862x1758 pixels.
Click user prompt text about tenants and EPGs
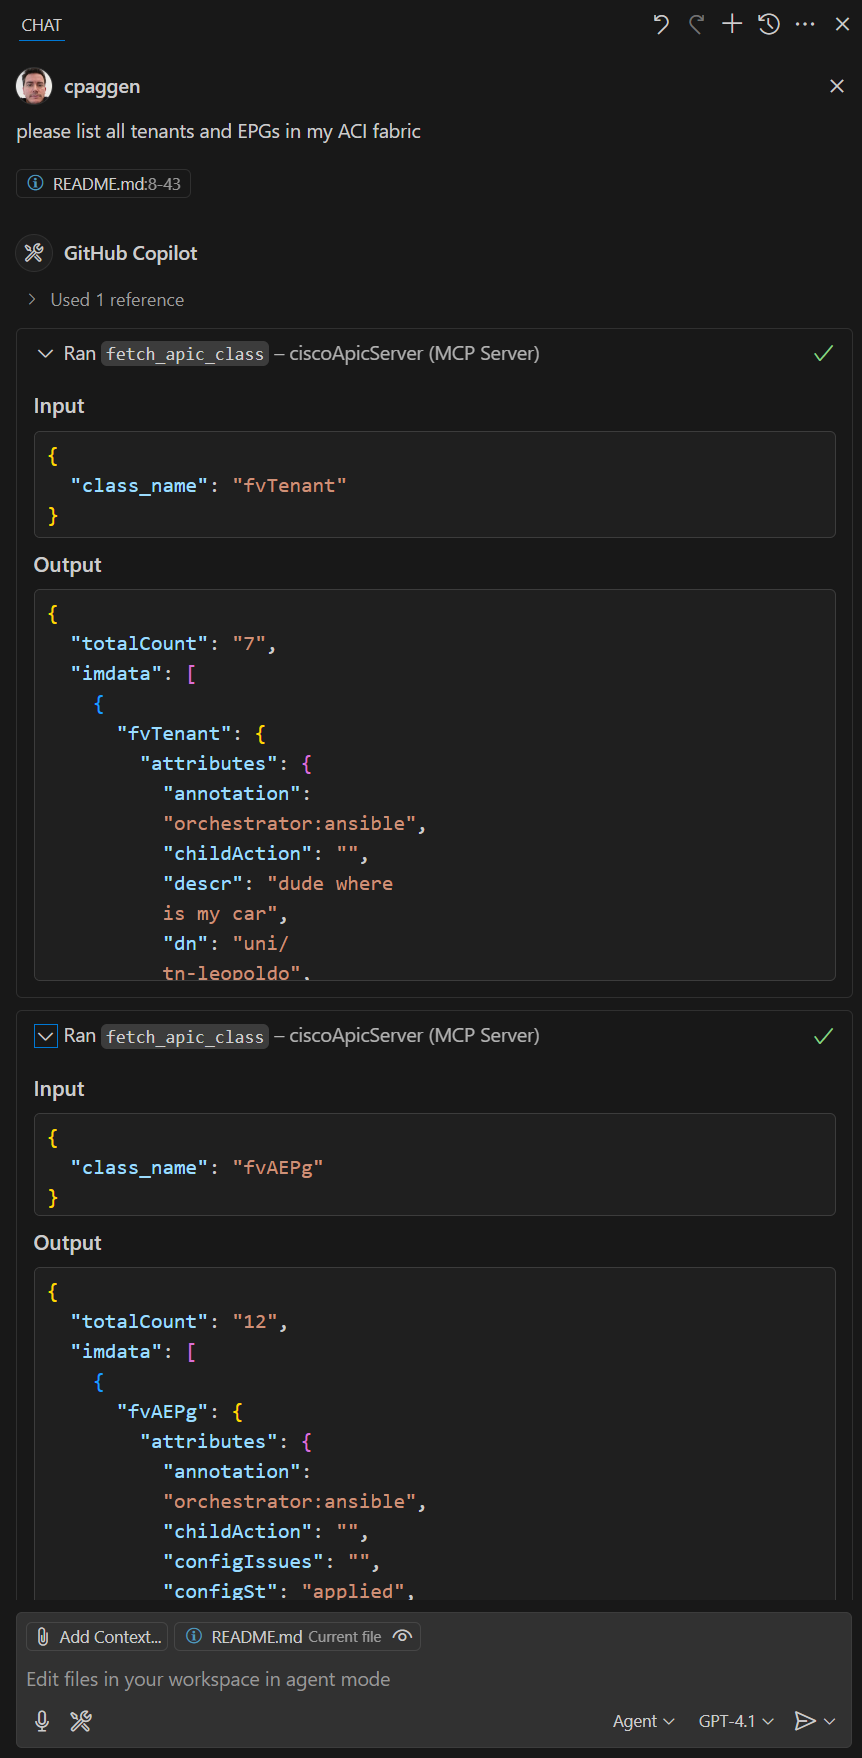tap(218, 131)
